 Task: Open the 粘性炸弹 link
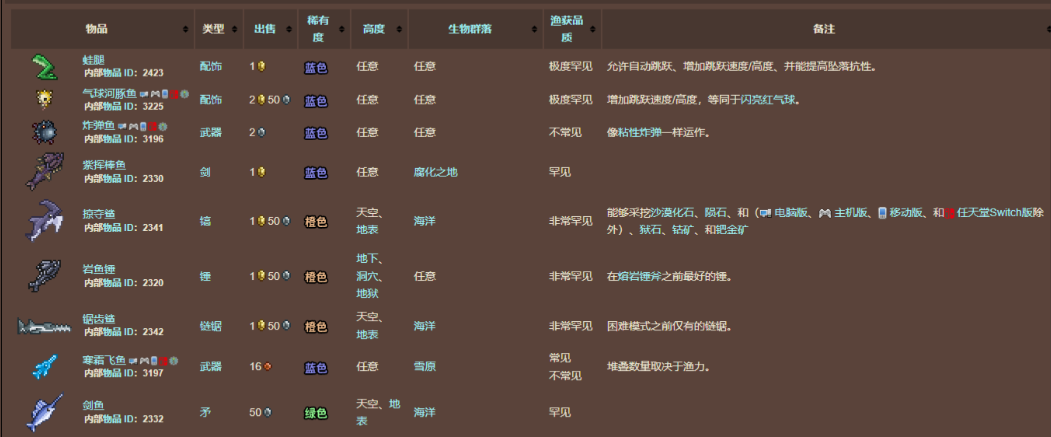(x=640, y=133)
